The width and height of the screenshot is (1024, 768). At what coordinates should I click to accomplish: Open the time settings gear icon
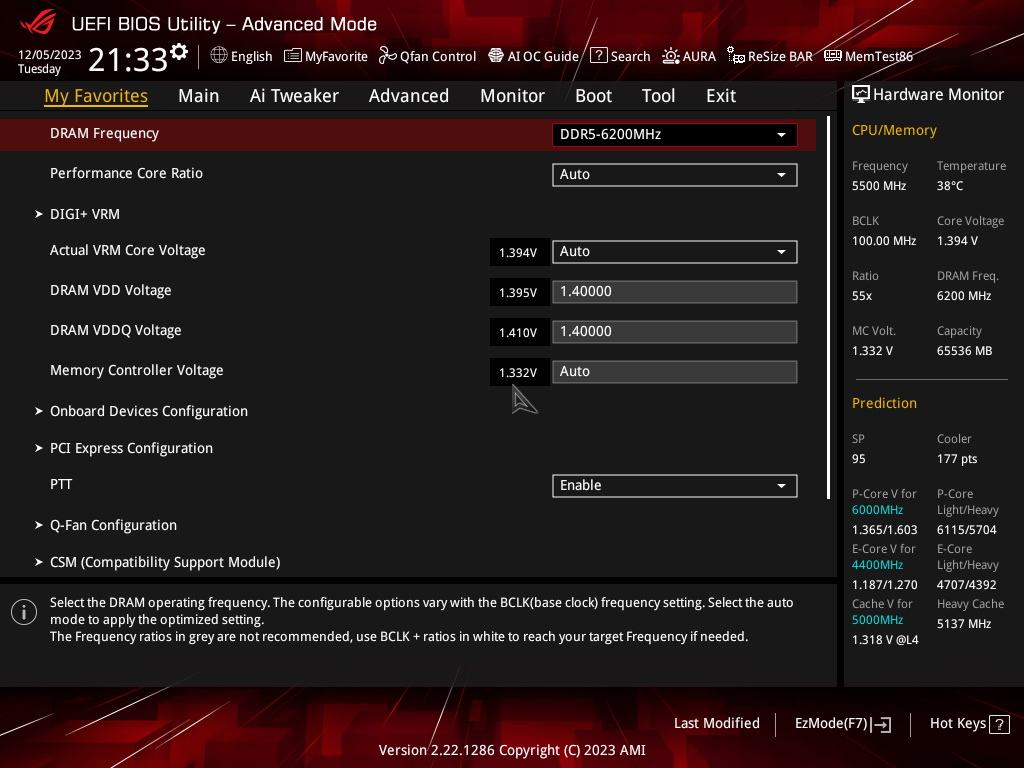click(x=179, y=52)
